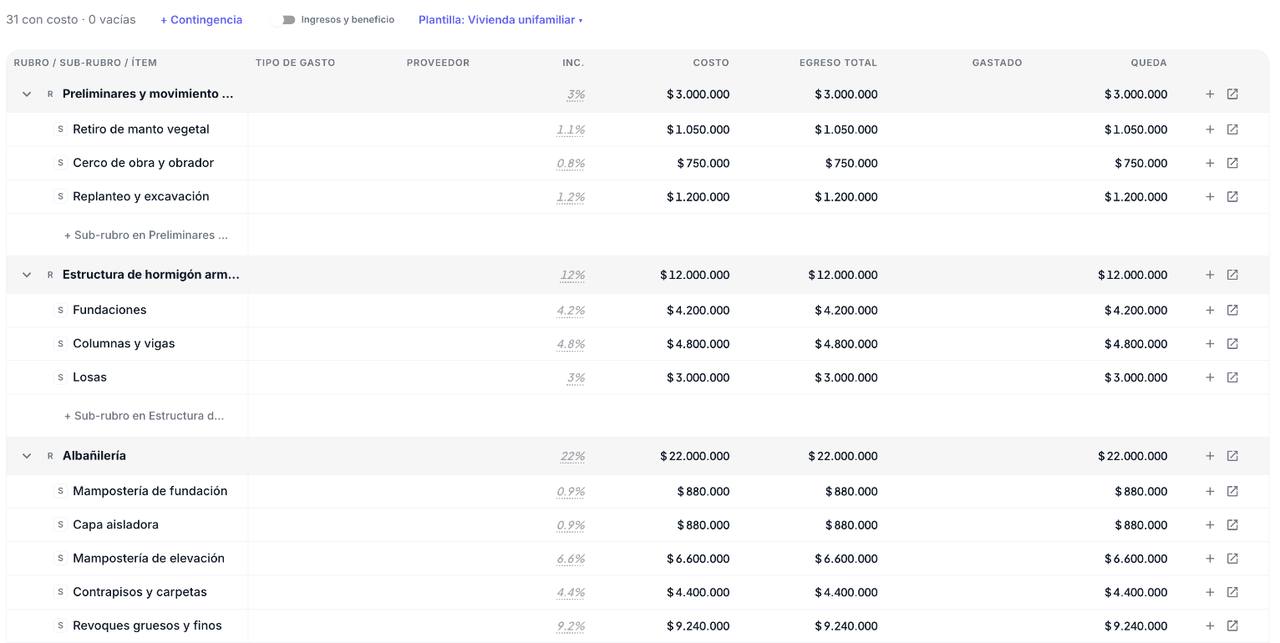Add item under Replanteo y excavación
The image size is (1280, 643).
tap(1209, 197)
